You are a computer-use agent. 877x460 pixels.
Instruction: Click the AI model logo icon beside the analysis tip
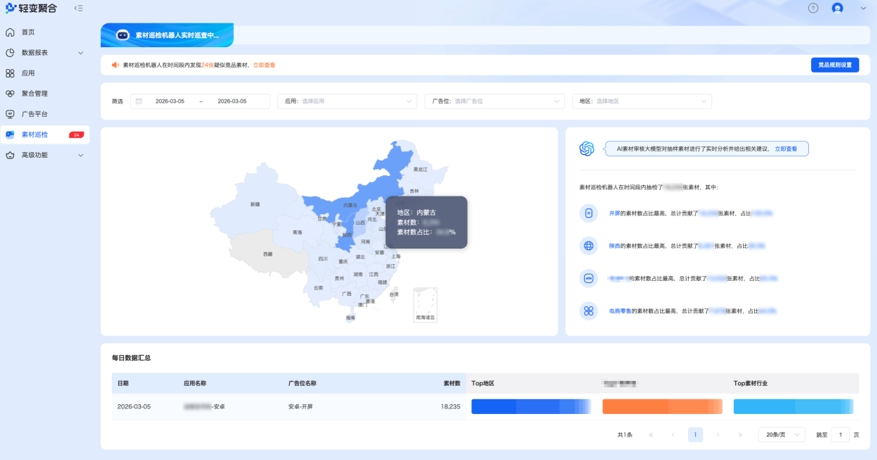[587, 149]
